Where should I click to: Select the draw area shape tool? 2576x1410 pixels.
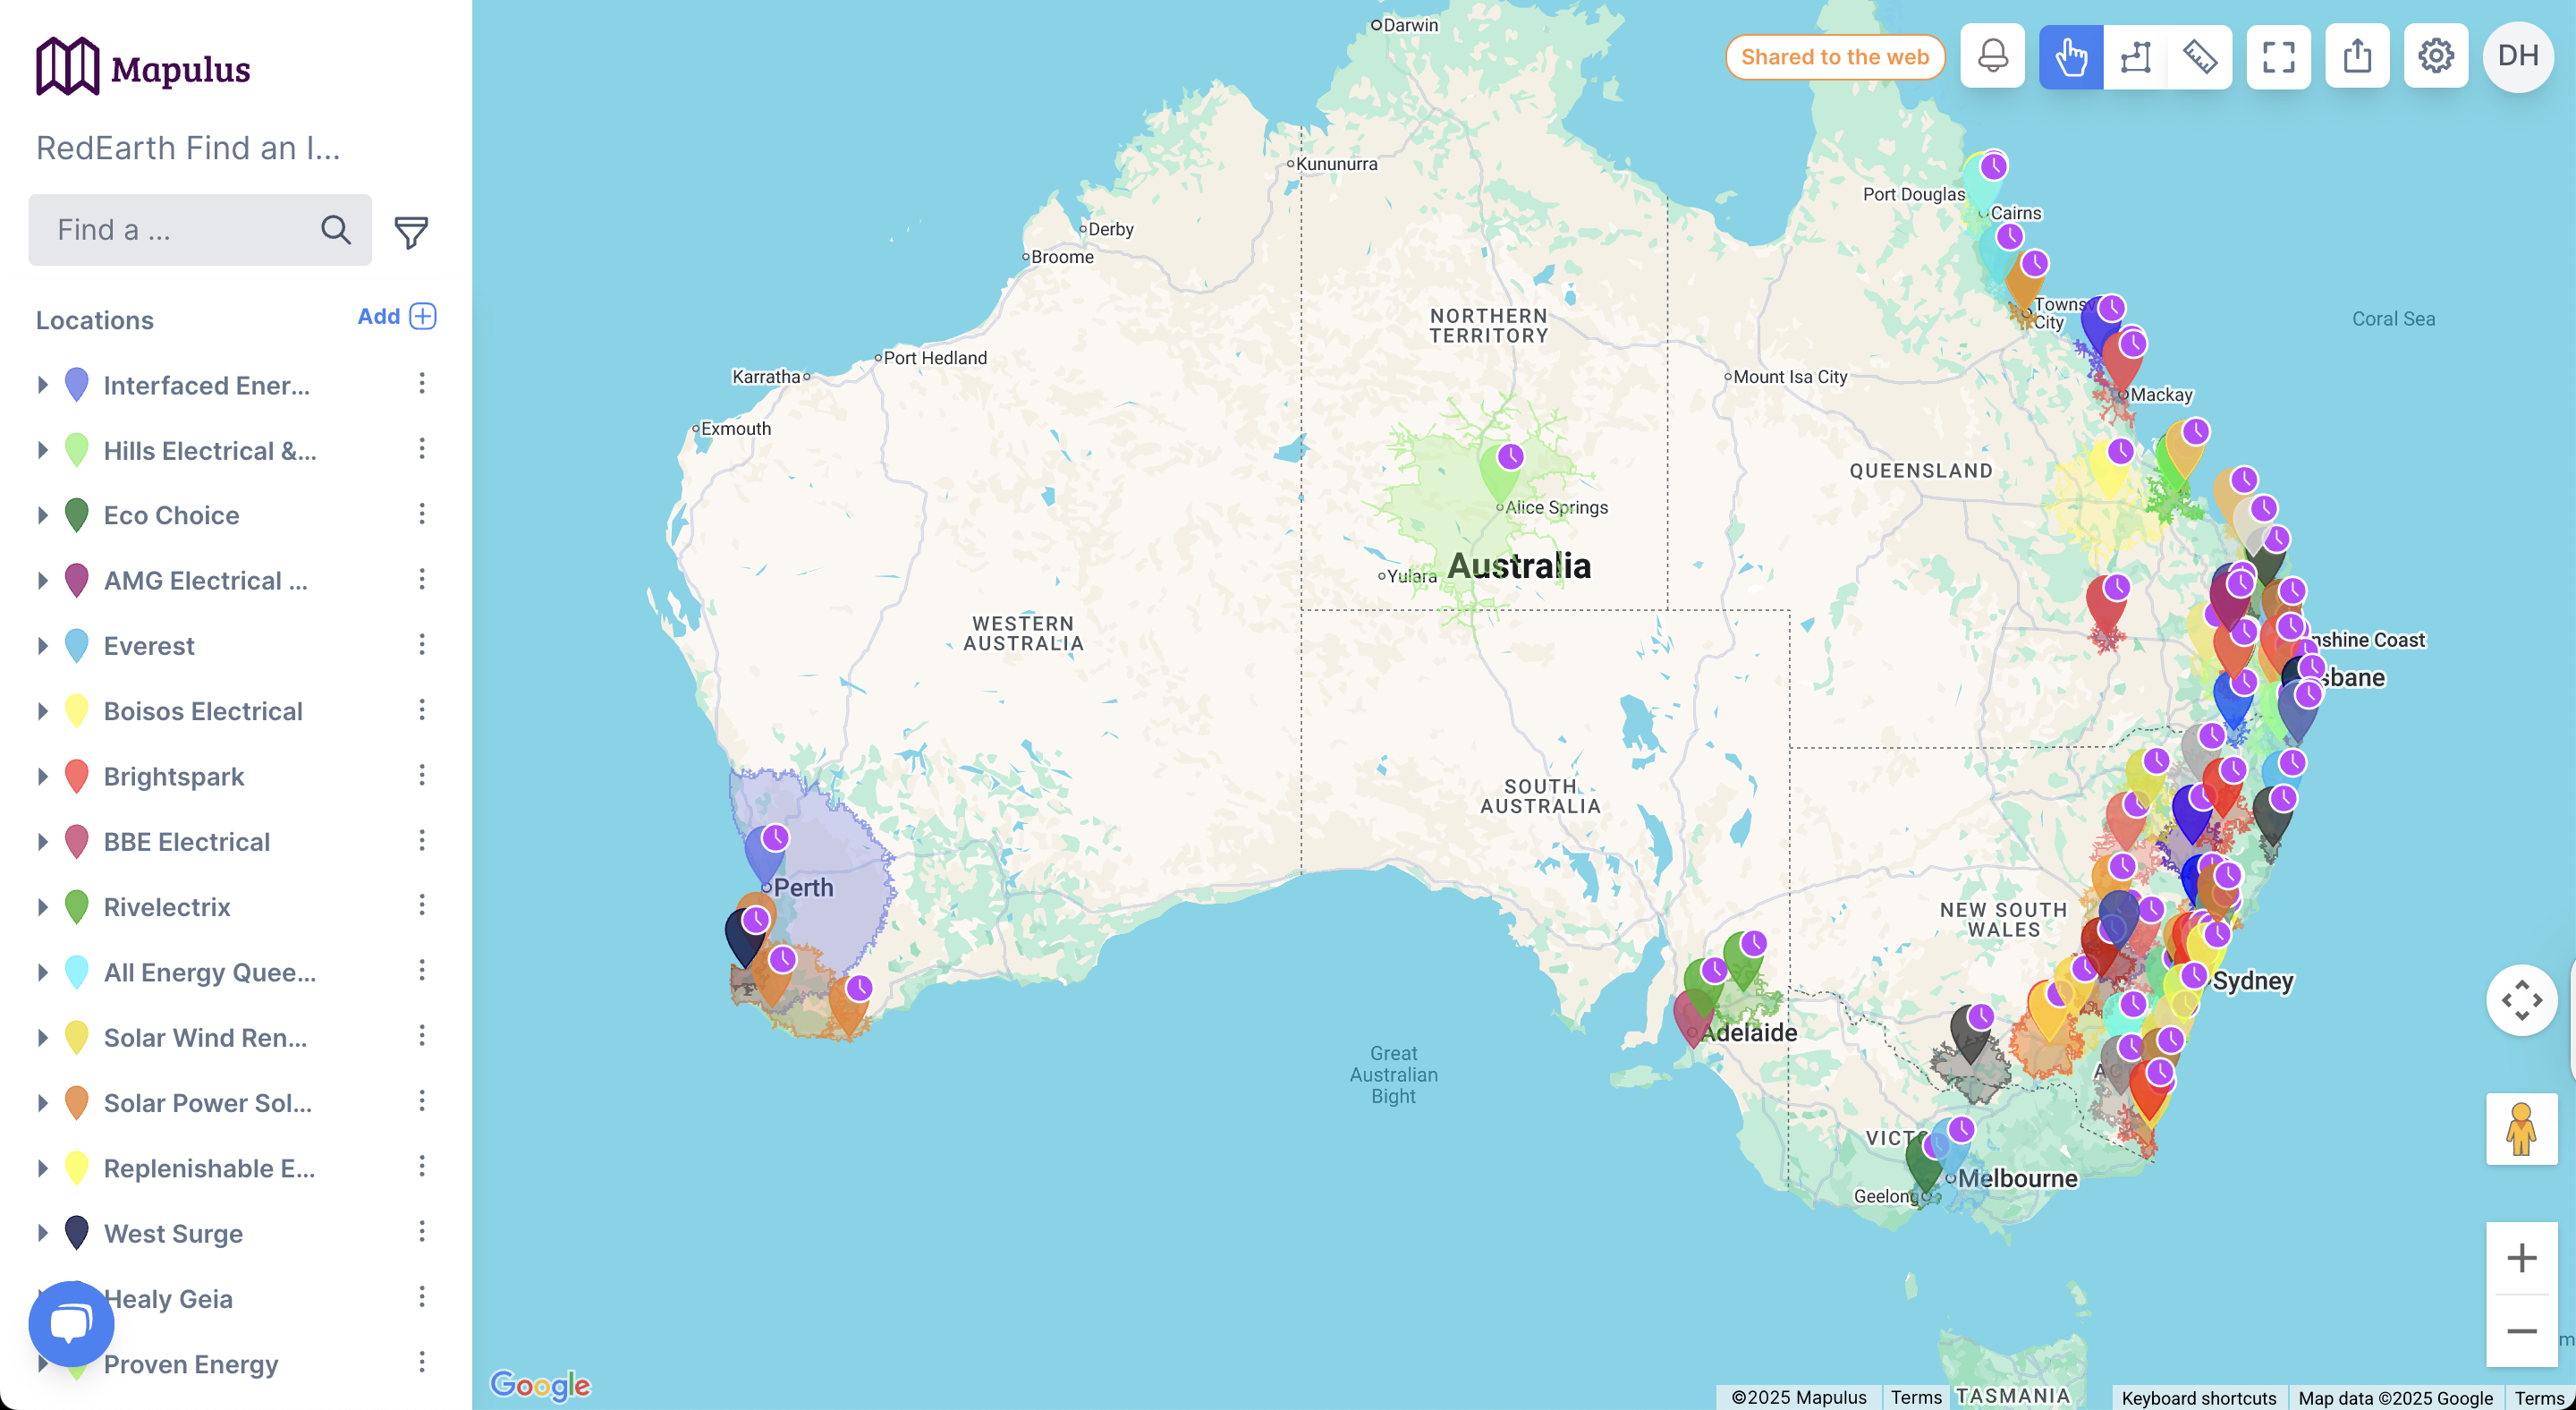coord(2135,57)
